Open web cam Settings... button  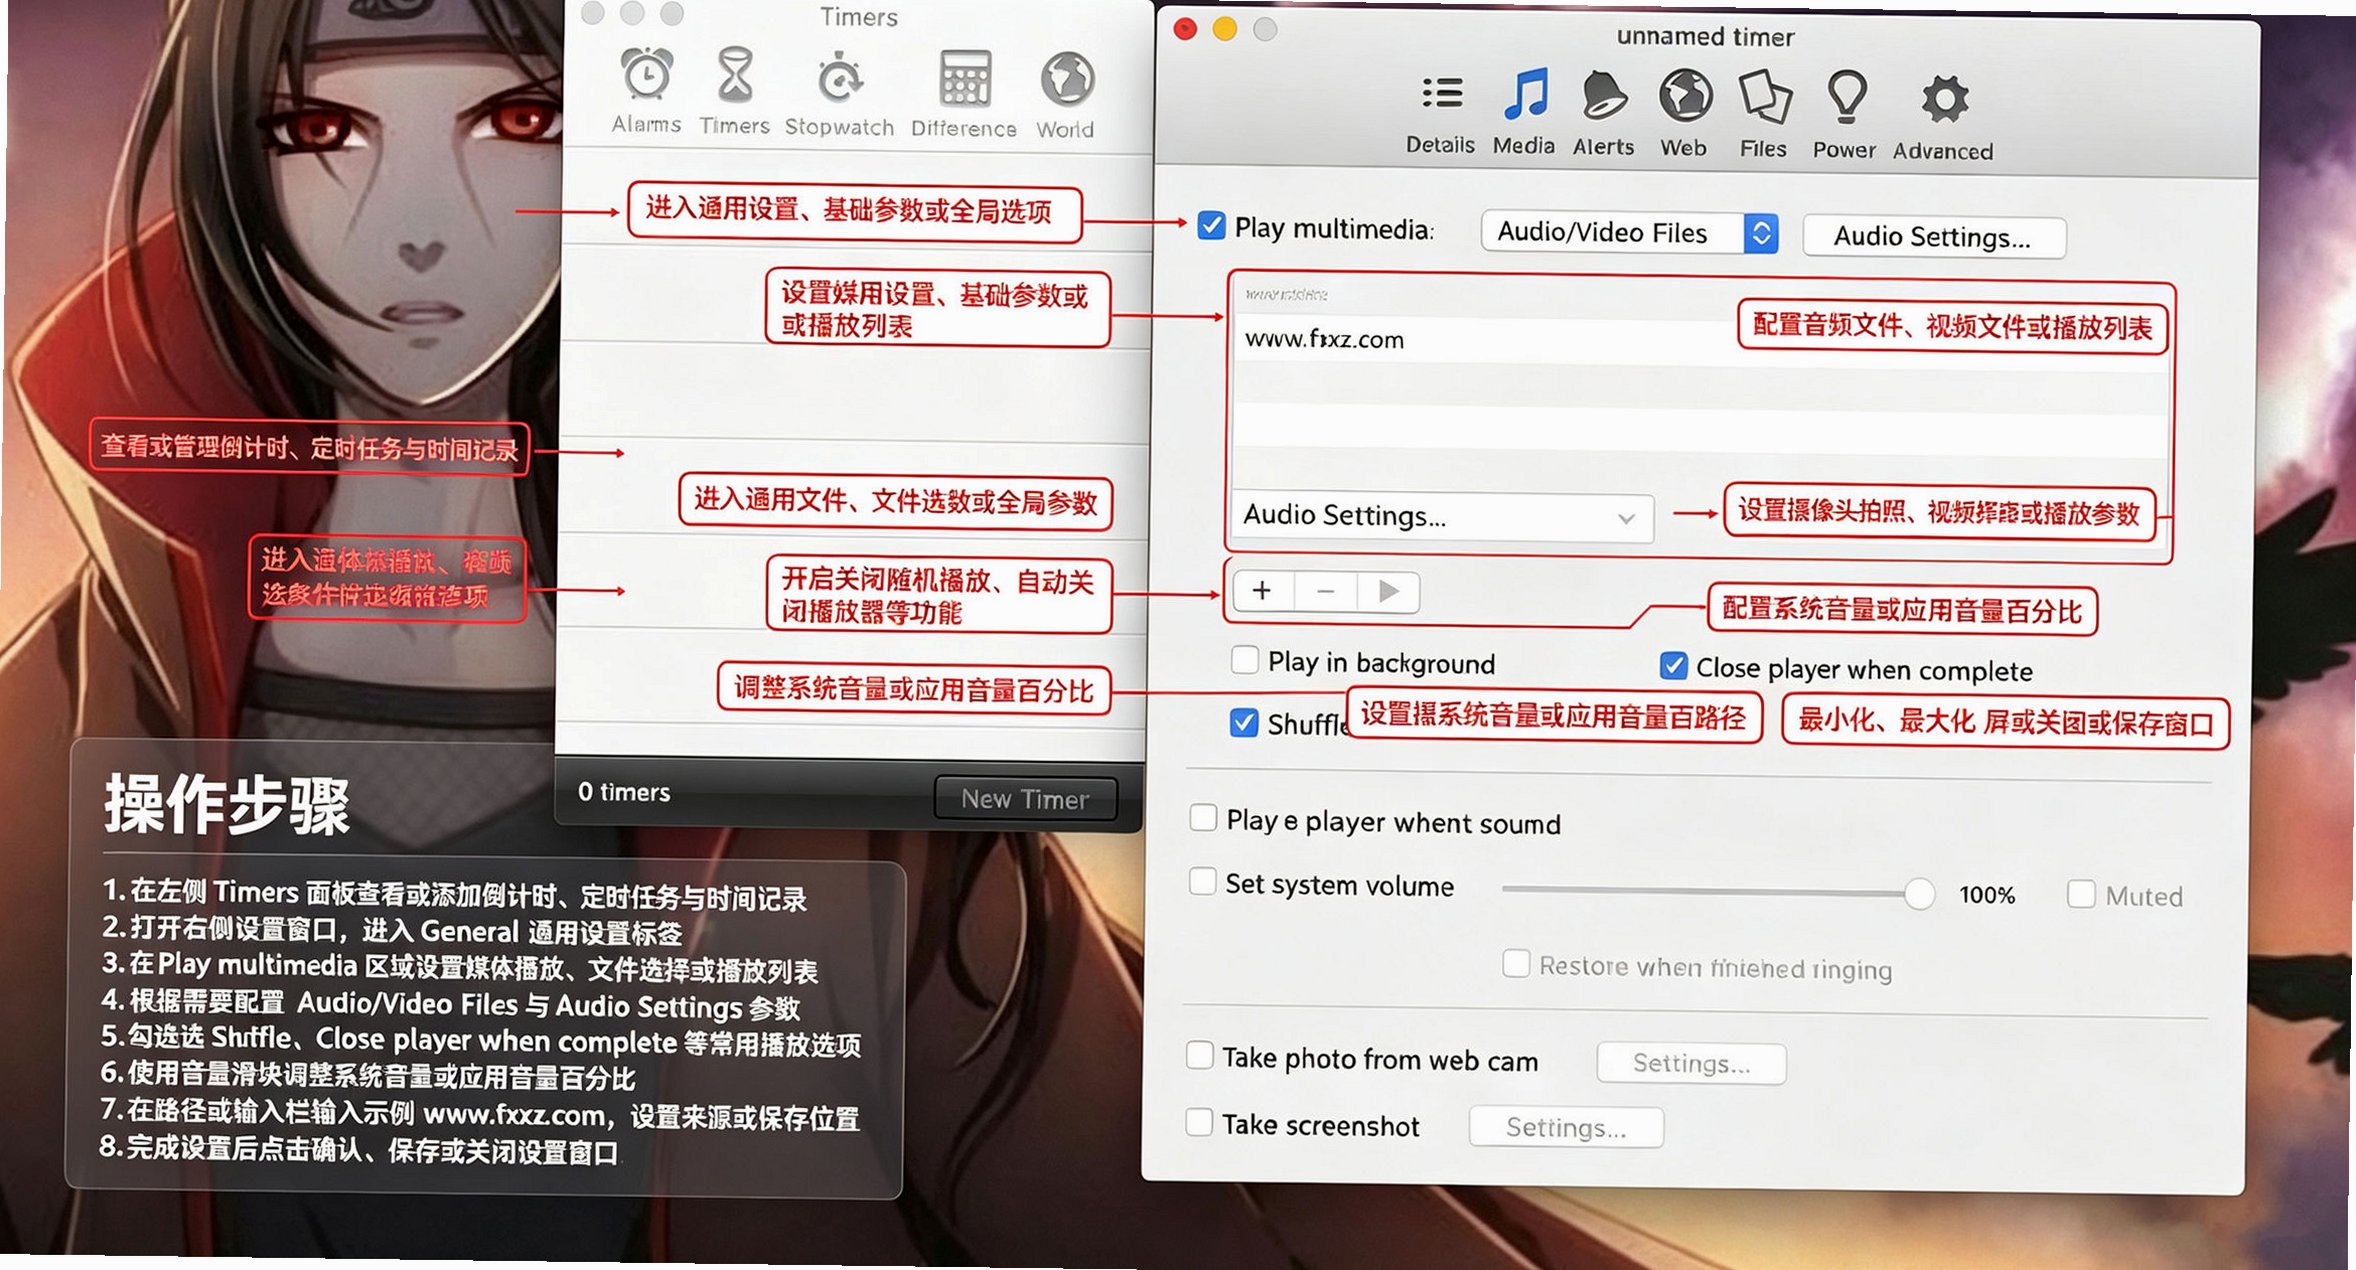[1691, 1063]
